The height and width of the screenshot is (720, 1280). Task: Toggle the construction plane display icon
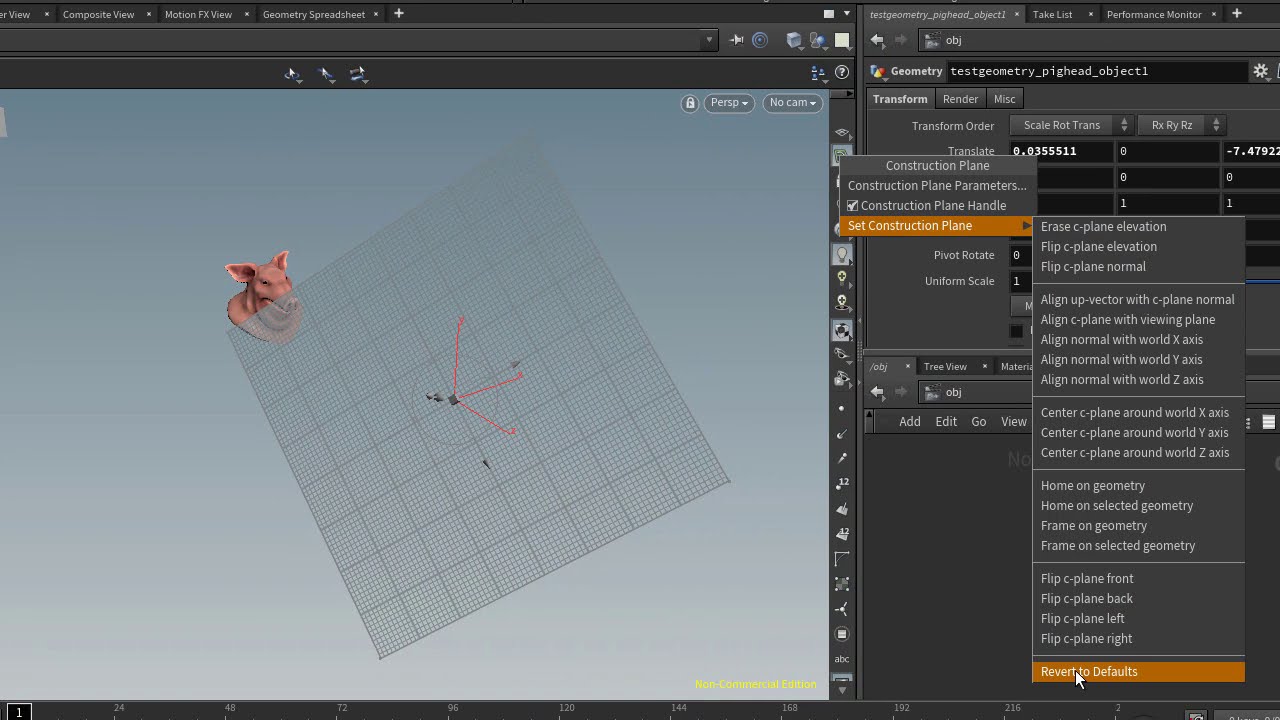[841, 156]
